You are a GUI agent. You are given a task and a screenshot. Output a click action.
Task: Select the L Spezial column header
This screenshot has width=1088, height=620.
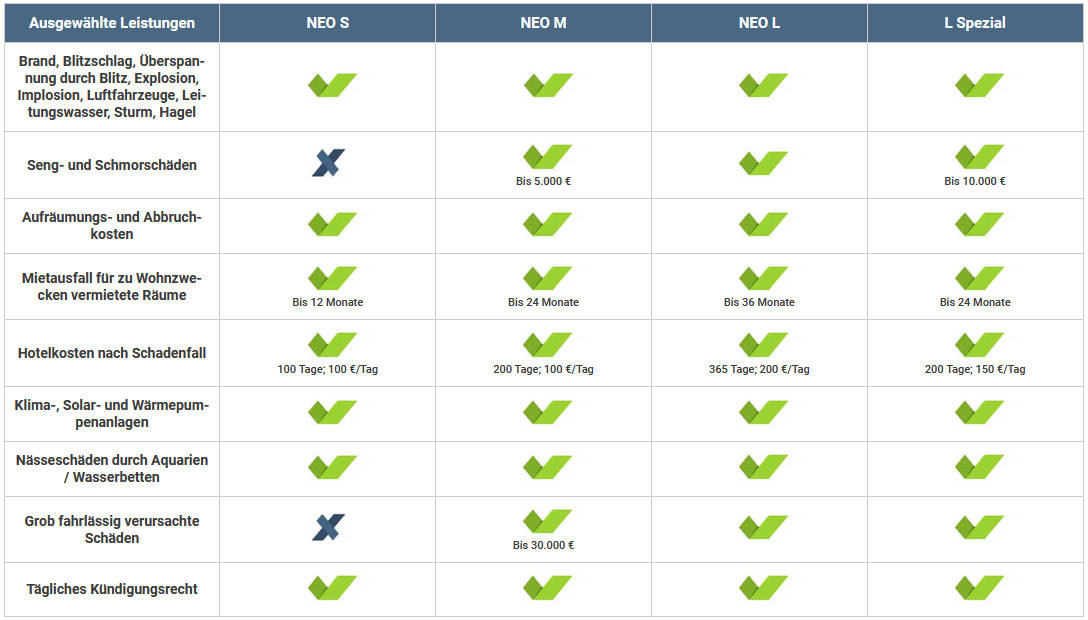(x=975, y=23)
